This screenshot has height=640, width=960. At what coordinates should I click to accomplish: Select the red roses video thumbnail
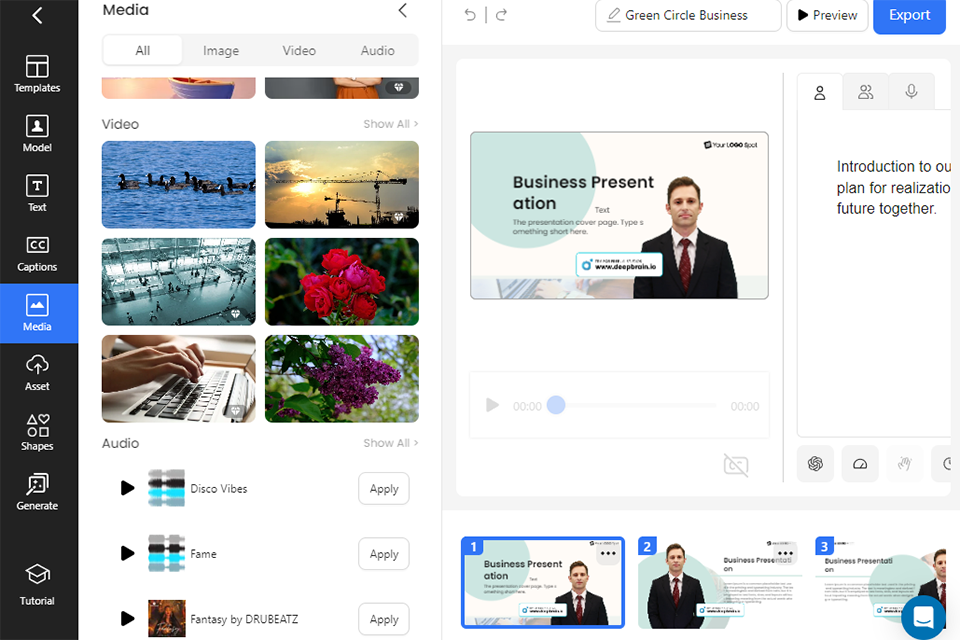(342, 282)
